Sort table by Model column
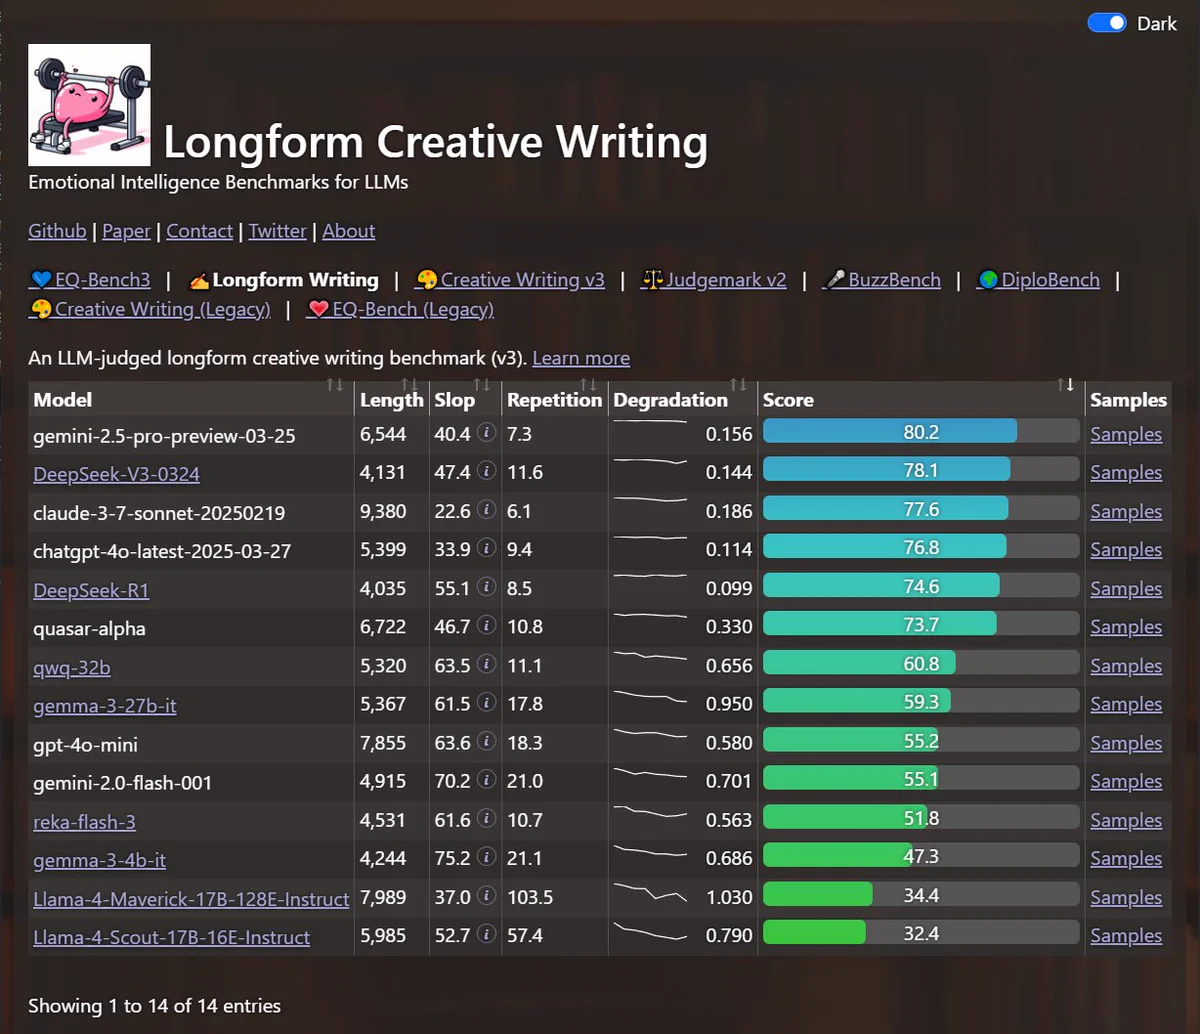The height and width of the screenshot is (1034, 1200). [x=191, y=399]
